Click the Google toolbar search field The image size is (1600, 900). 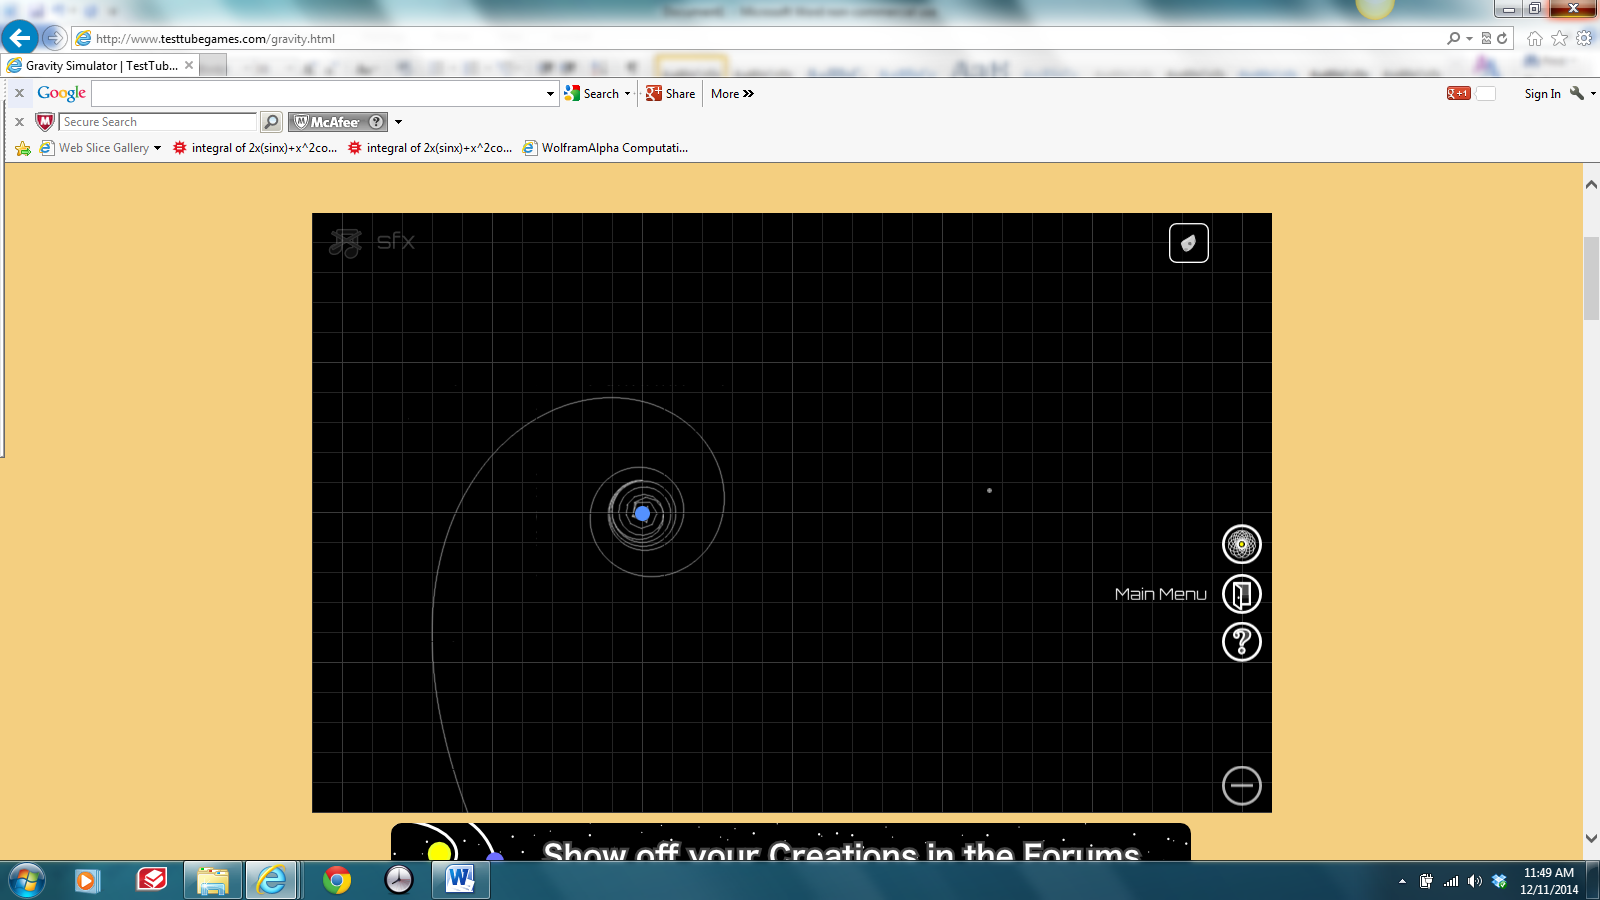pos(318,93)
